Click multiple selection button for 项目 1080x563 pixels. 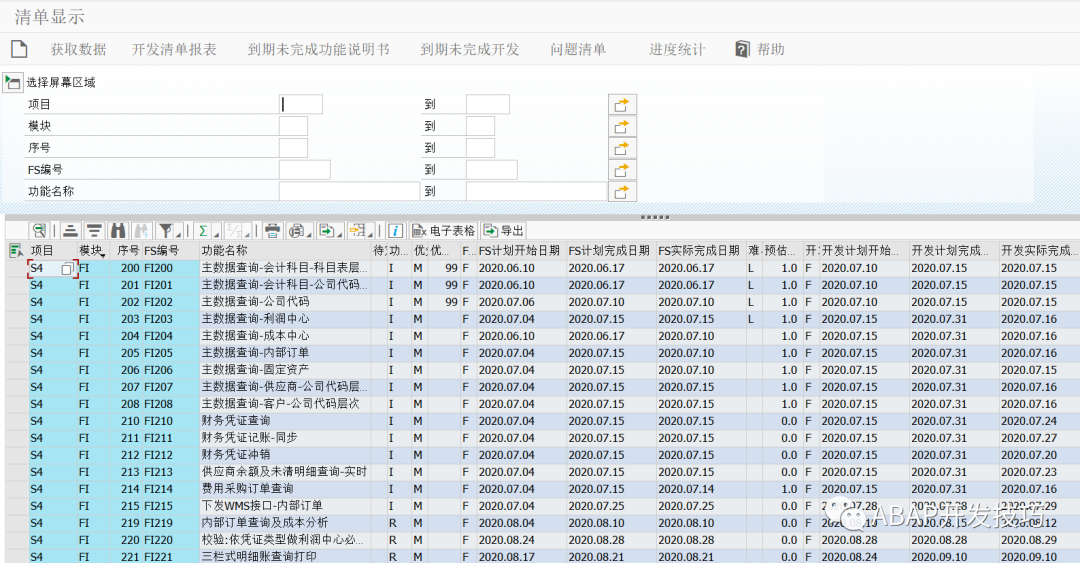click(622, 105)
